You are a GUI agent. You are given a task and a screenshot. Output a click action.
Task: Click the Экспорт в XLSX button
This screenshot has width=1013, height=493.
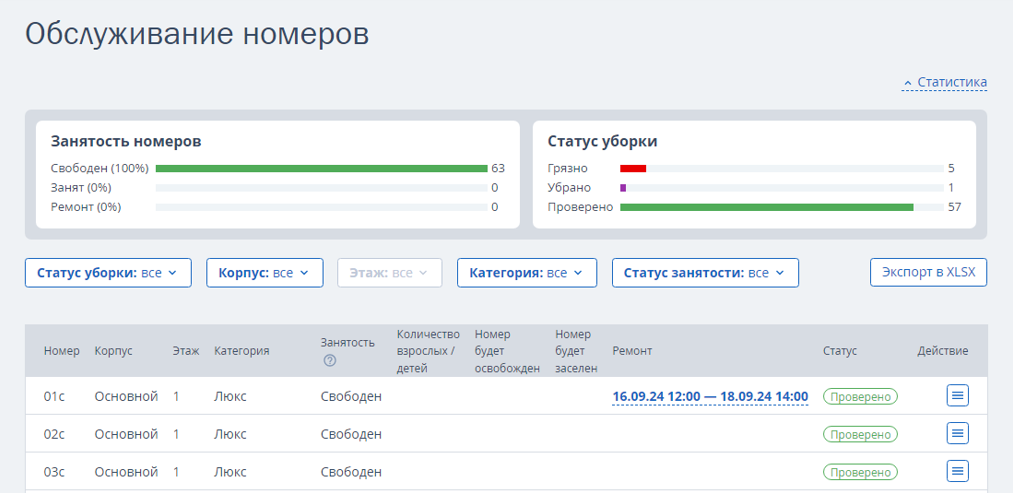[928, 272]
